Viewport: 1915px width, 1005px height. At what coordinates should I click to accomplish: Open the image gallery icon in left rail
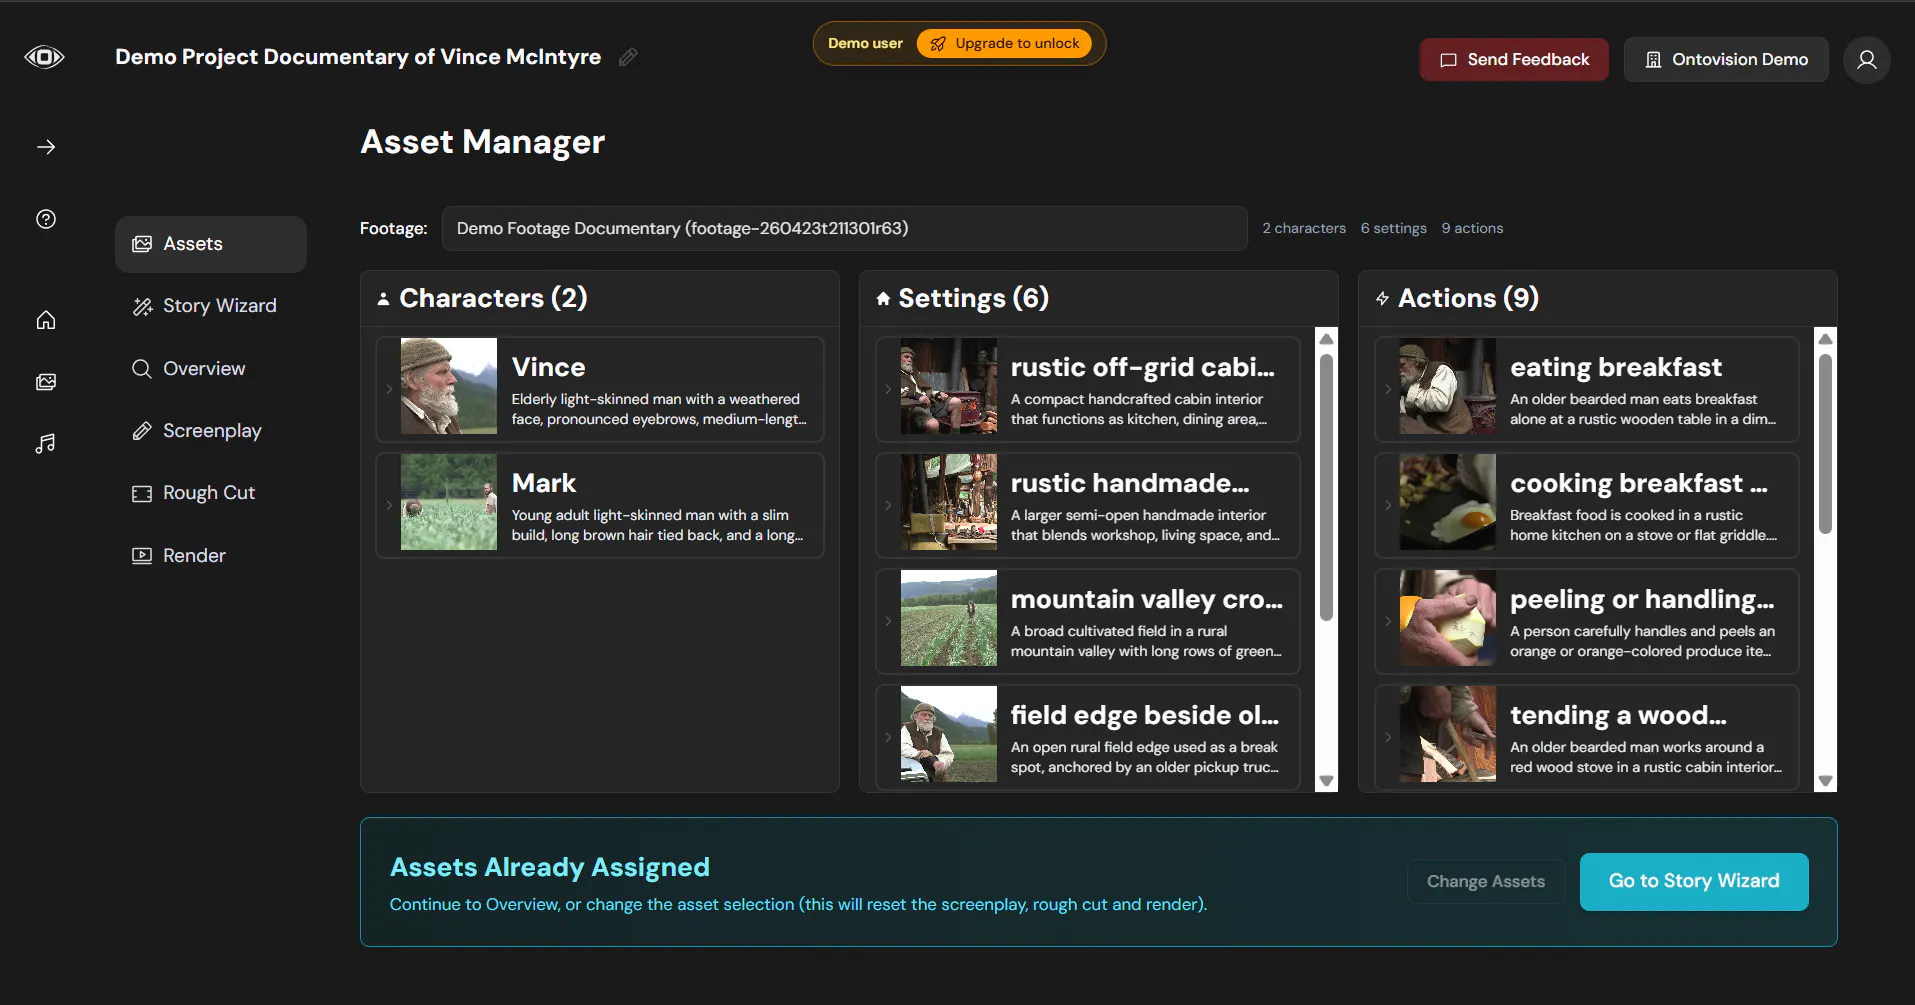coord(46,382)
